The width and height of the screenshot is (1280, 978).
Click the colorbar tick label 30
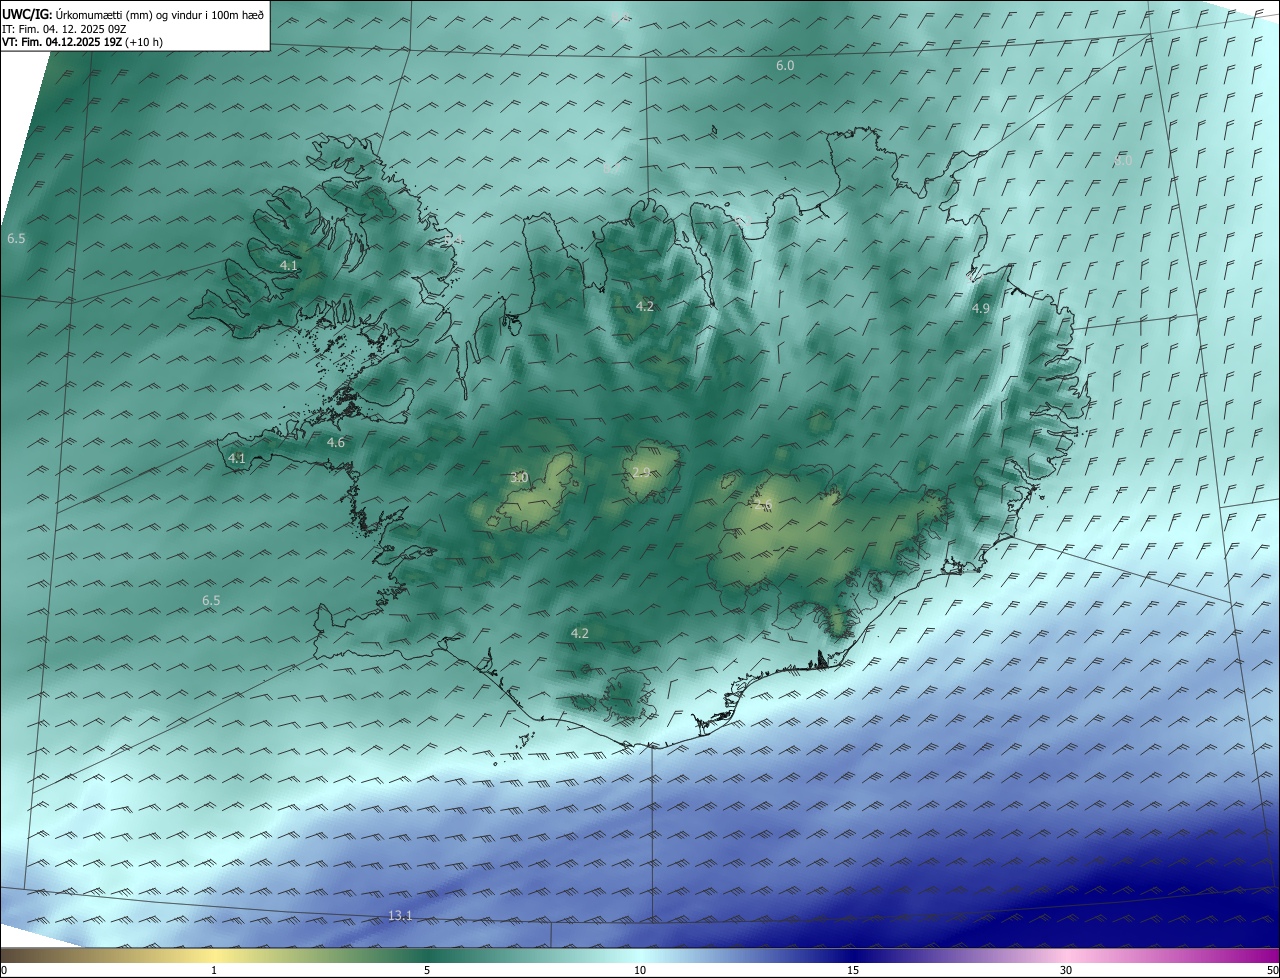[1066, 970]
